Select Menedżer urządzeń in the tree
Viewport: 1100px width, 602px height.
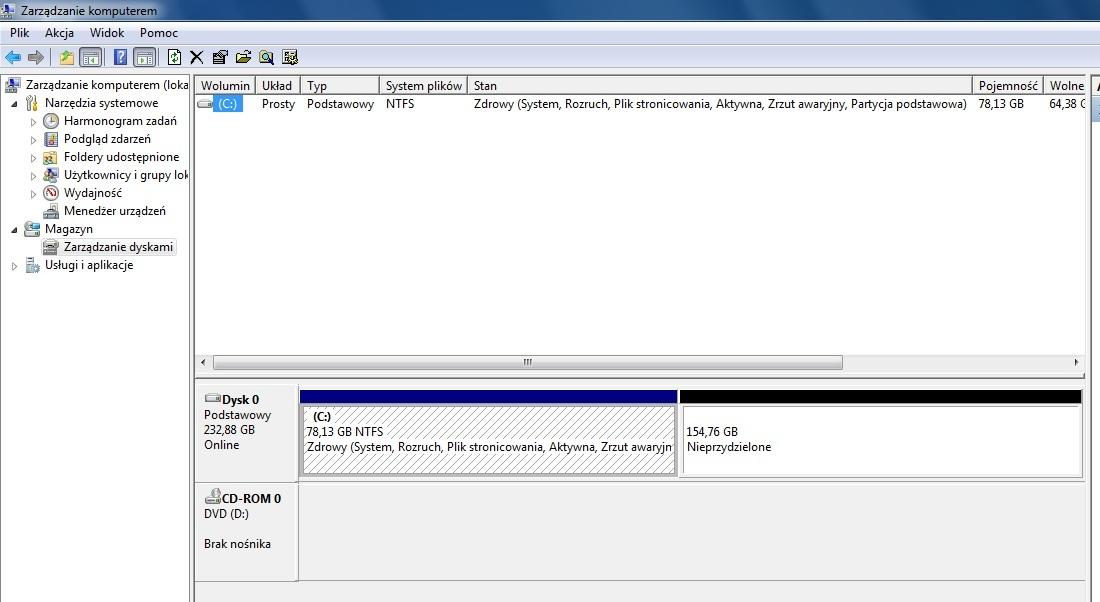click(114, 211)
